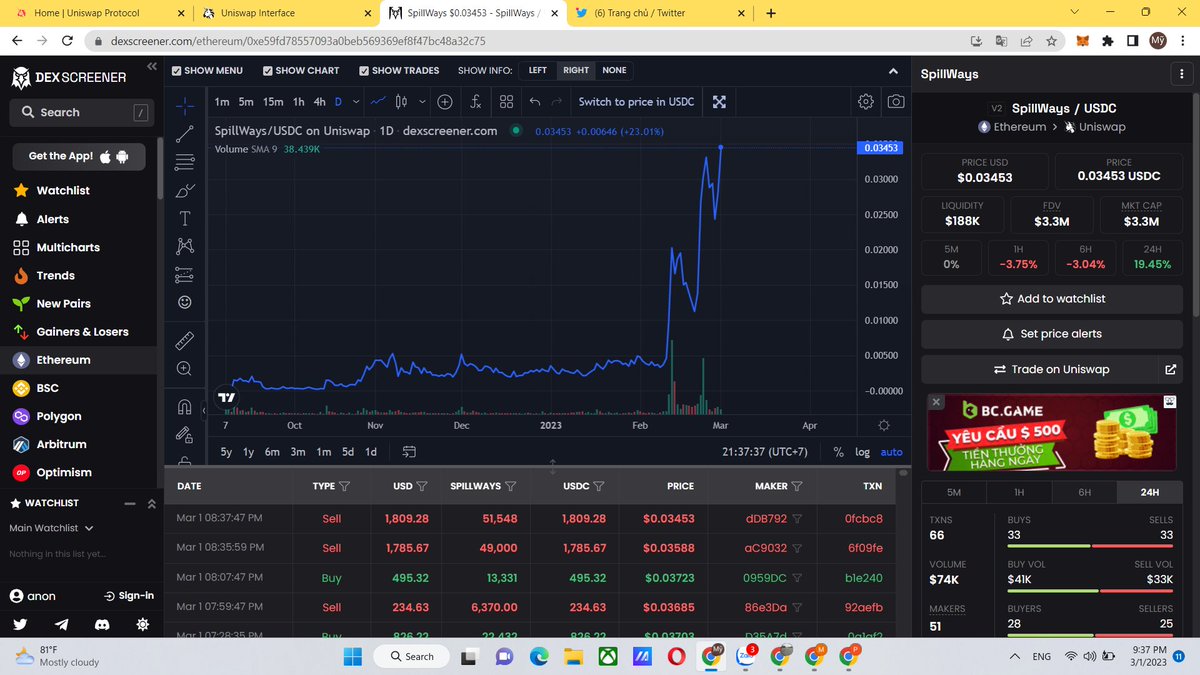This screenshot has width=1200, height=675.
Task: Select the 6H stats tab on right panel
Action: coord(1084,492)
